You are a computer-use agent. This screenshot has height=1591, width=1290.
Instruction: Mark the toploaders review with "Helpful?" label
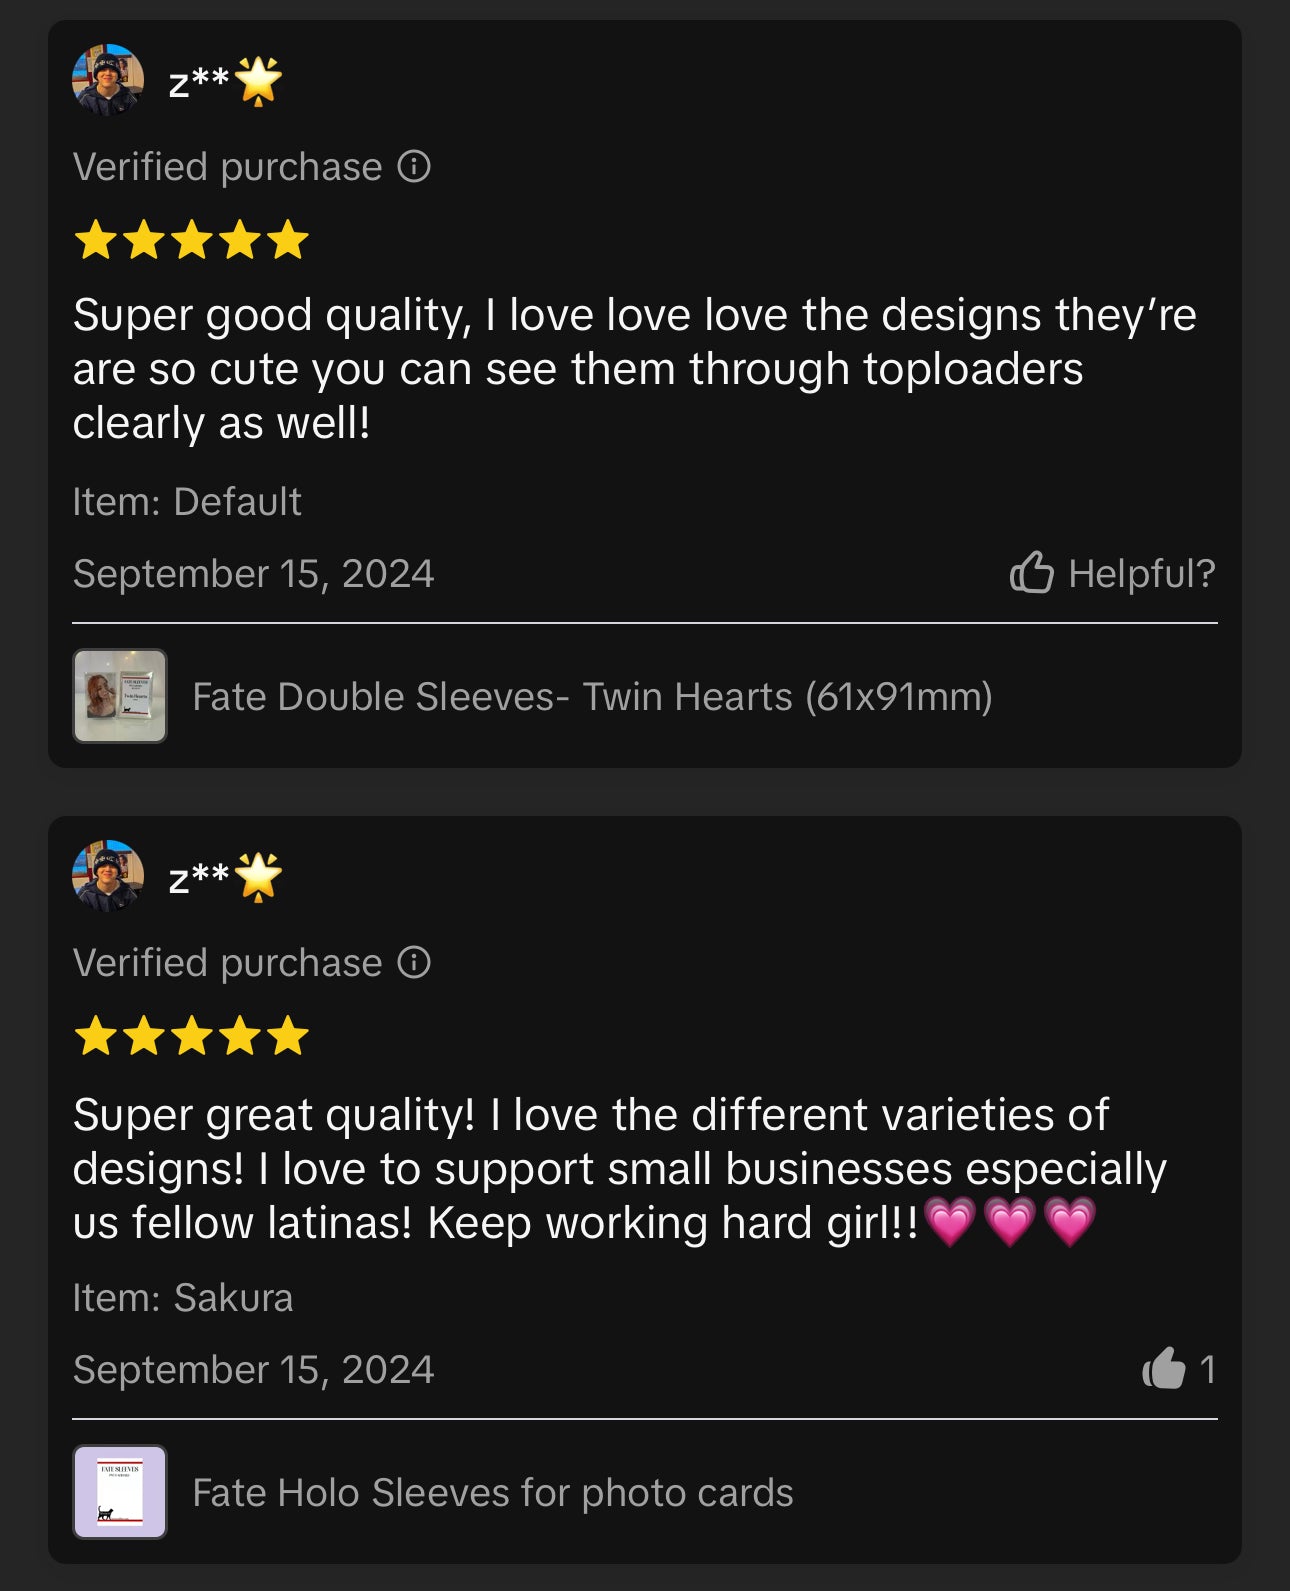point(1141,574)
